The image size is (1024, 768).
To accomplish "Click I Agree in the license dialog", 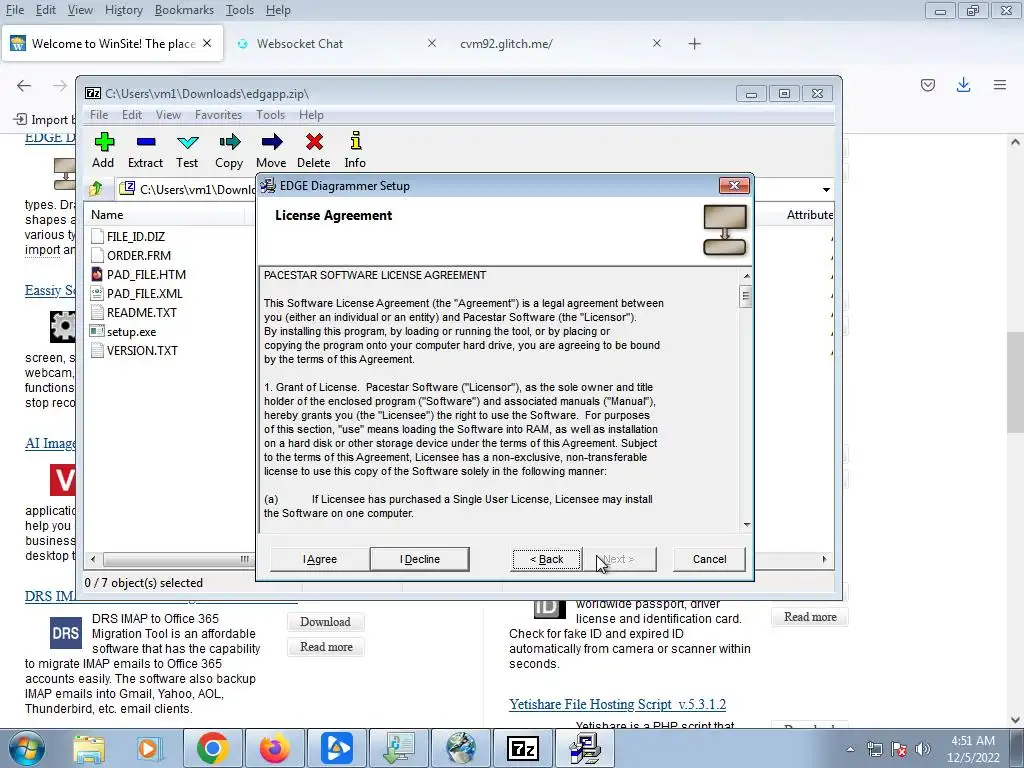I will coord(320,559).
